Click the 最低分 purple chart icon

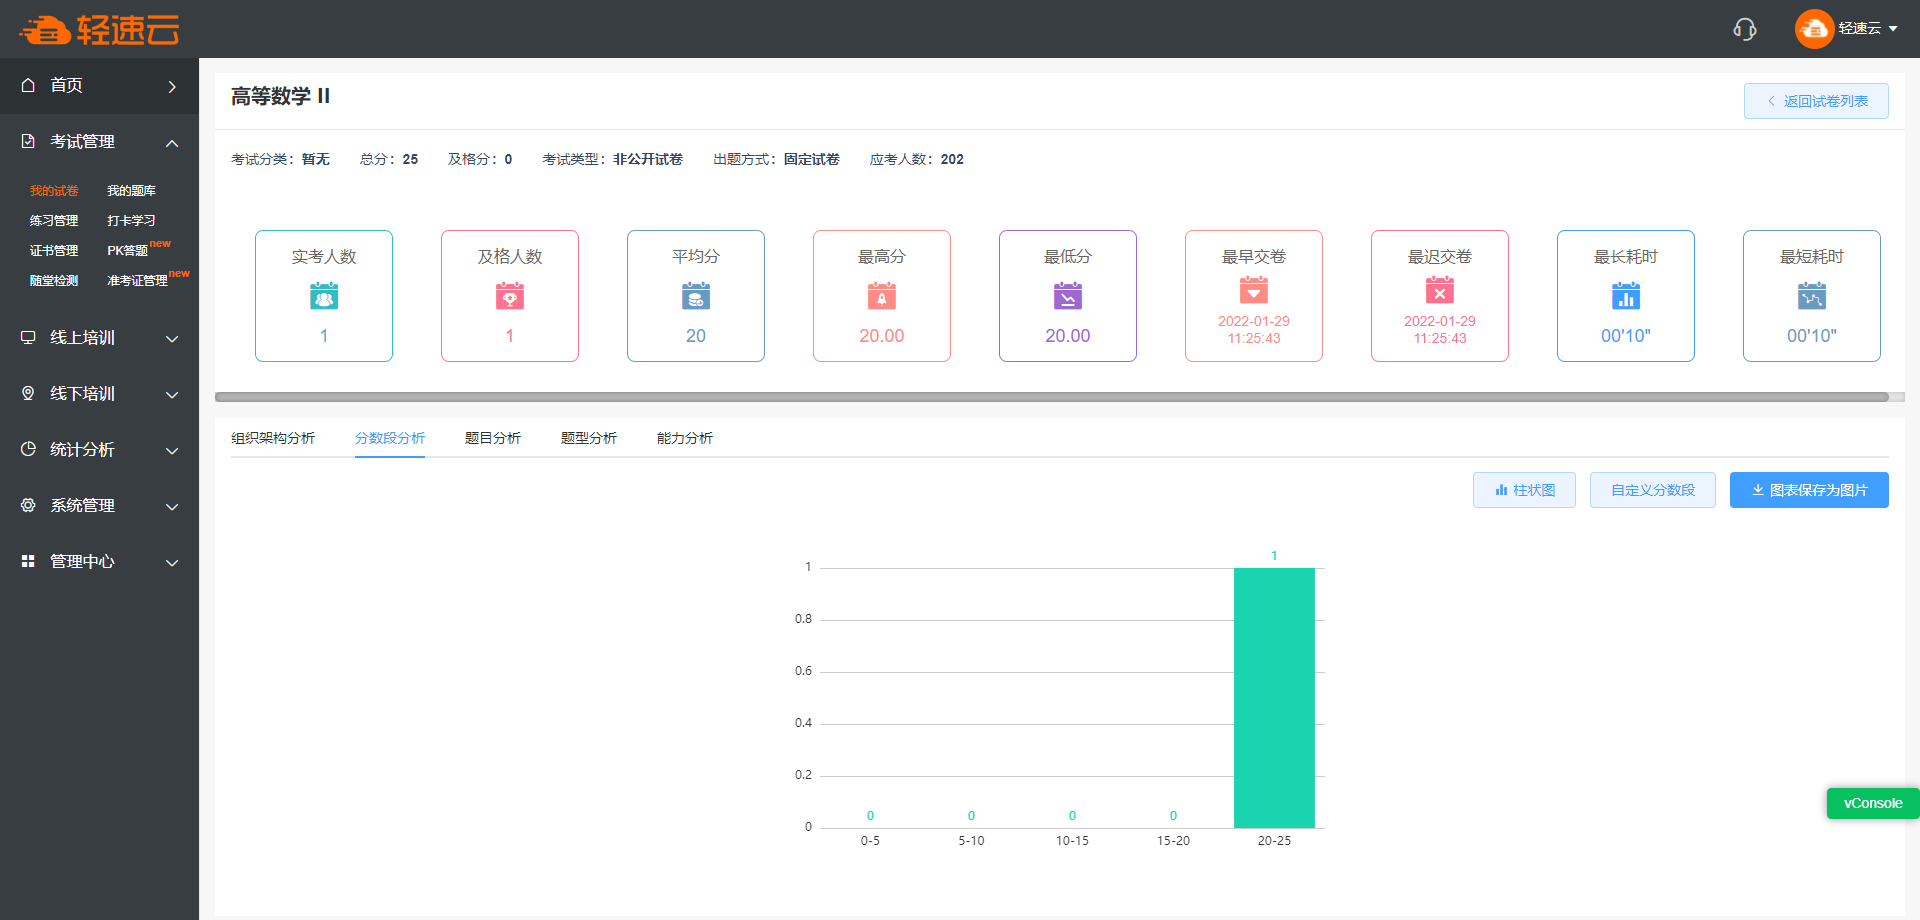tap(1068, 296)
